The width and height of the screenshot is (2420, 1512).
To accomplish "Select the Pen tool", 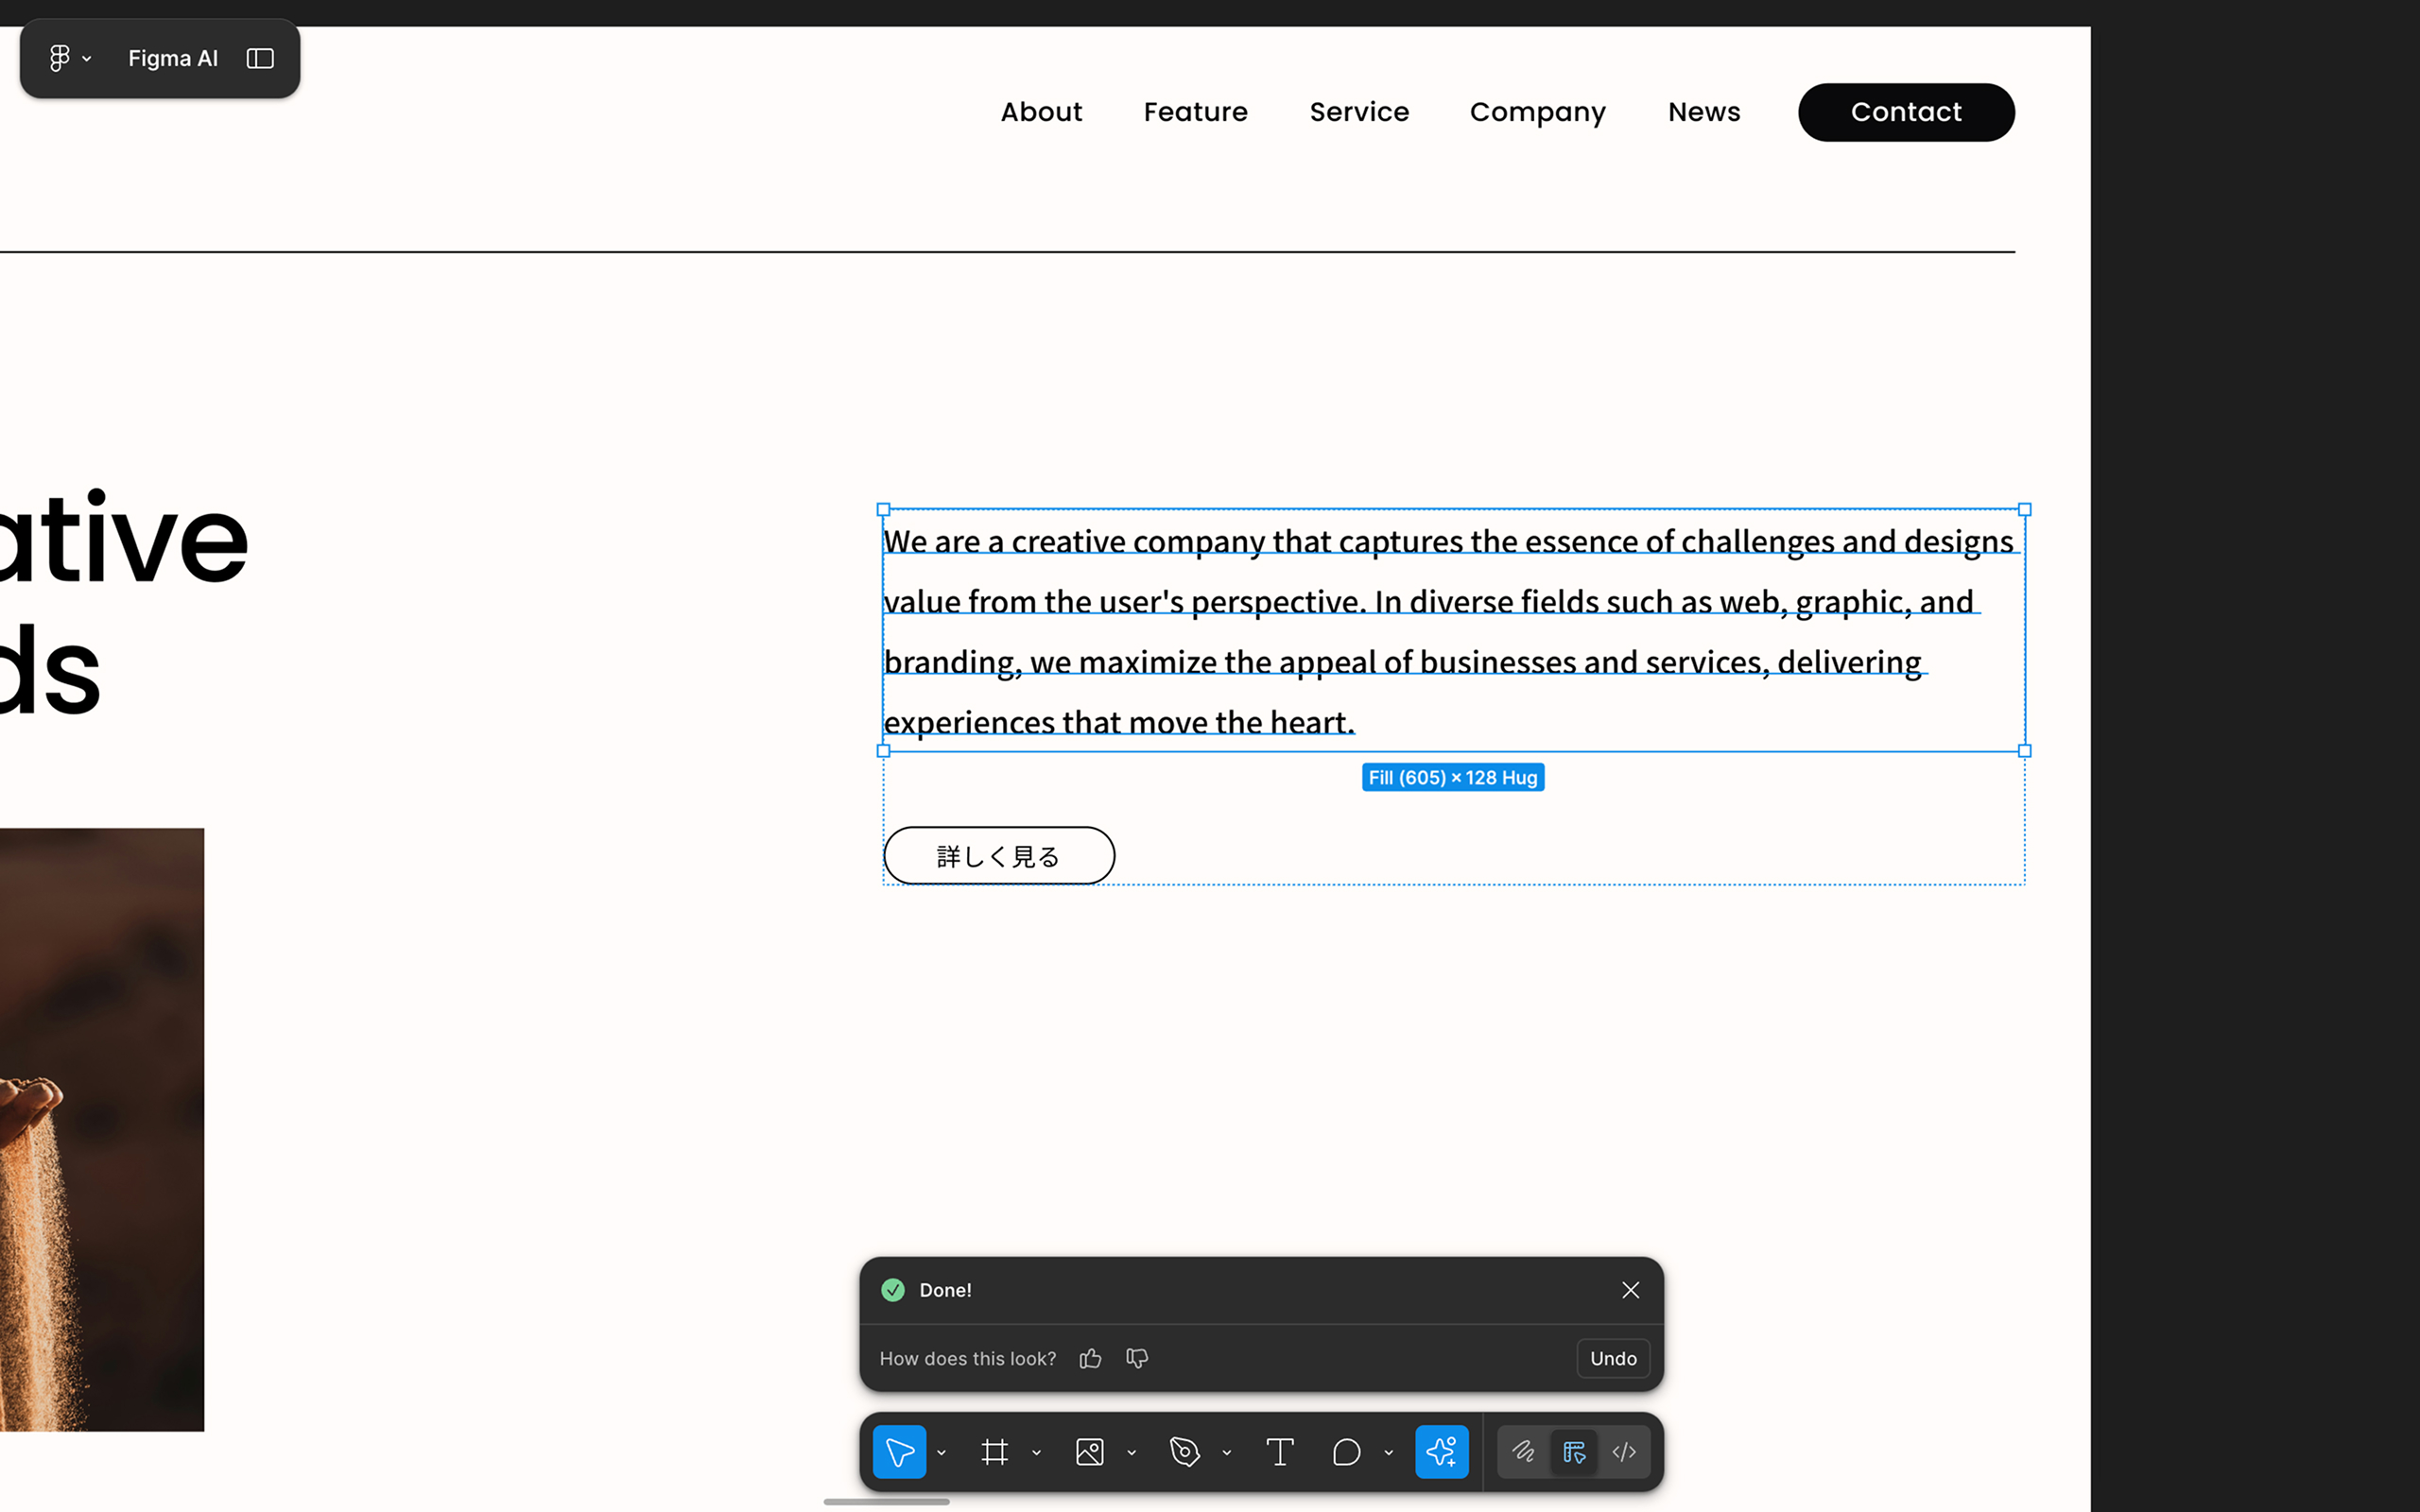I will click(x=1184, y=1451).
